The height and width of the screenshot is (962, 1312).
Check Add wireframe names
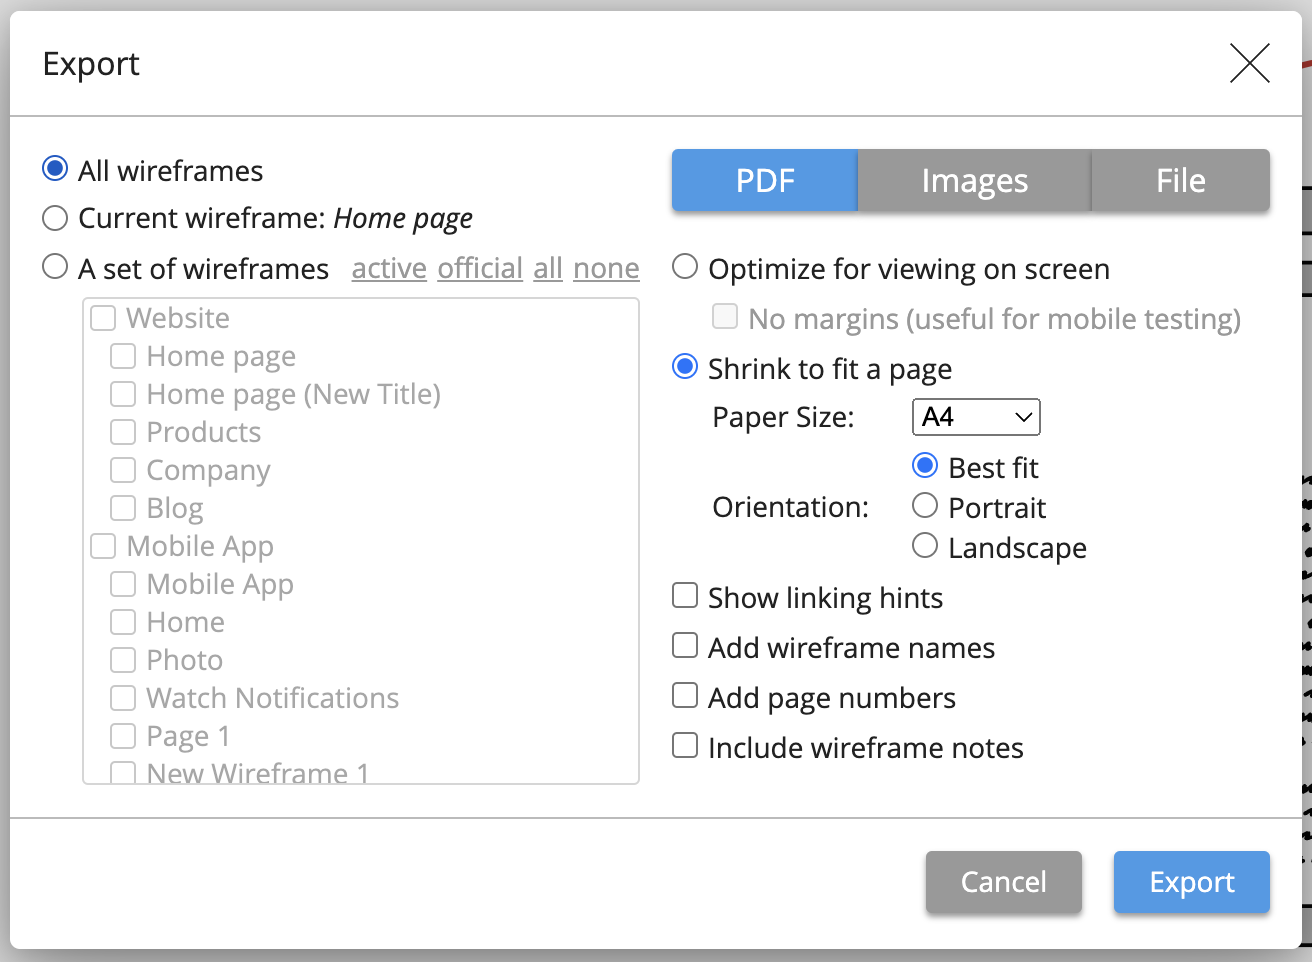coord(685,646)
